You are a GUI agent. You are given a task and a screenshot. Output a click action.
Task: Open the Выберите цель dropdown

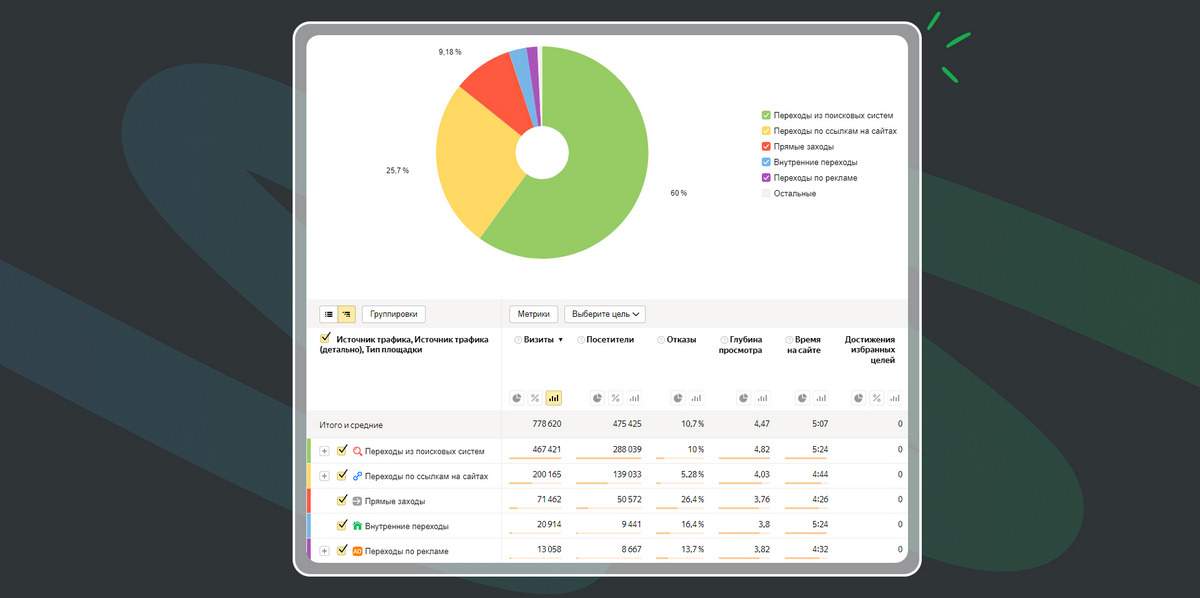(x=605, y=314)
